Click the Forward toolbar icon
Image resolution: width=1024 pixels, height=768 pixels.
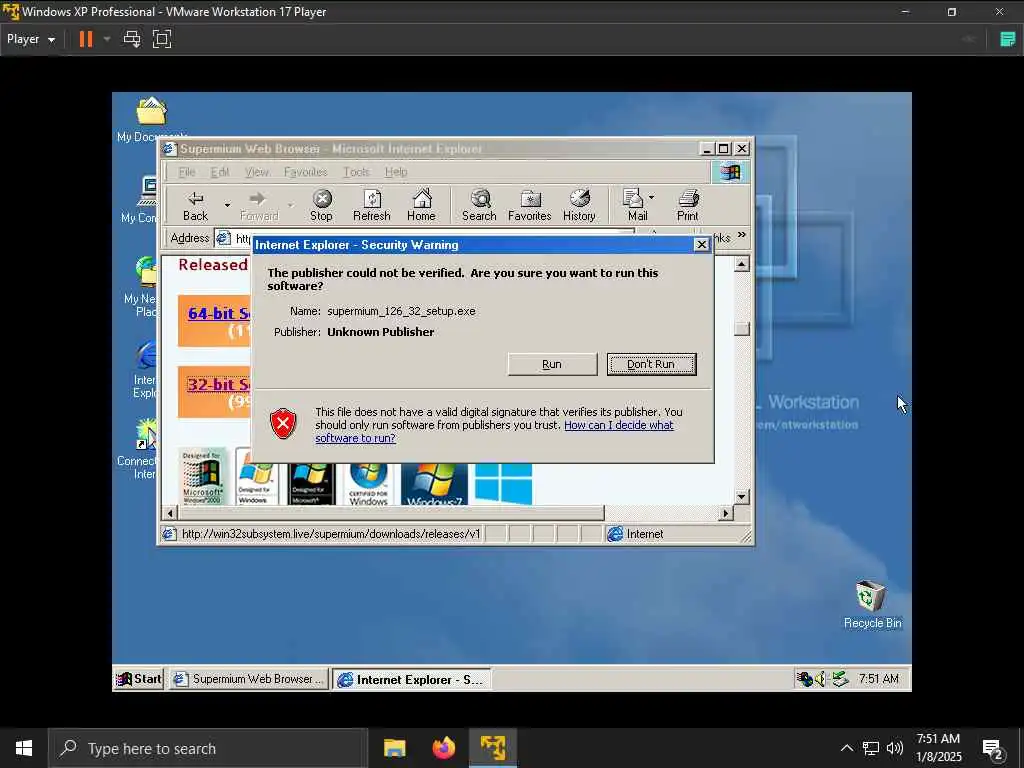click(259, 205)
